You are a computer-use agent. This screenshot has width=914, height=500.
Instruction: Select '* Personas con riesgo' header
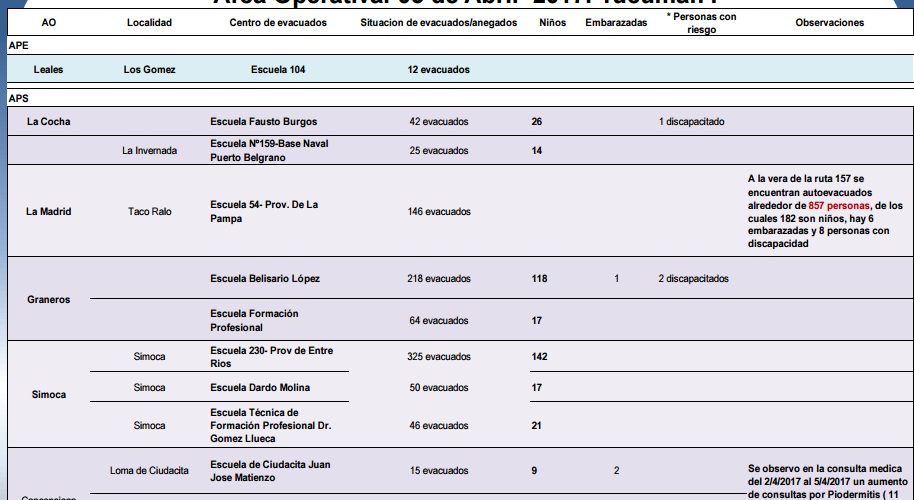[x=701, y=23]
